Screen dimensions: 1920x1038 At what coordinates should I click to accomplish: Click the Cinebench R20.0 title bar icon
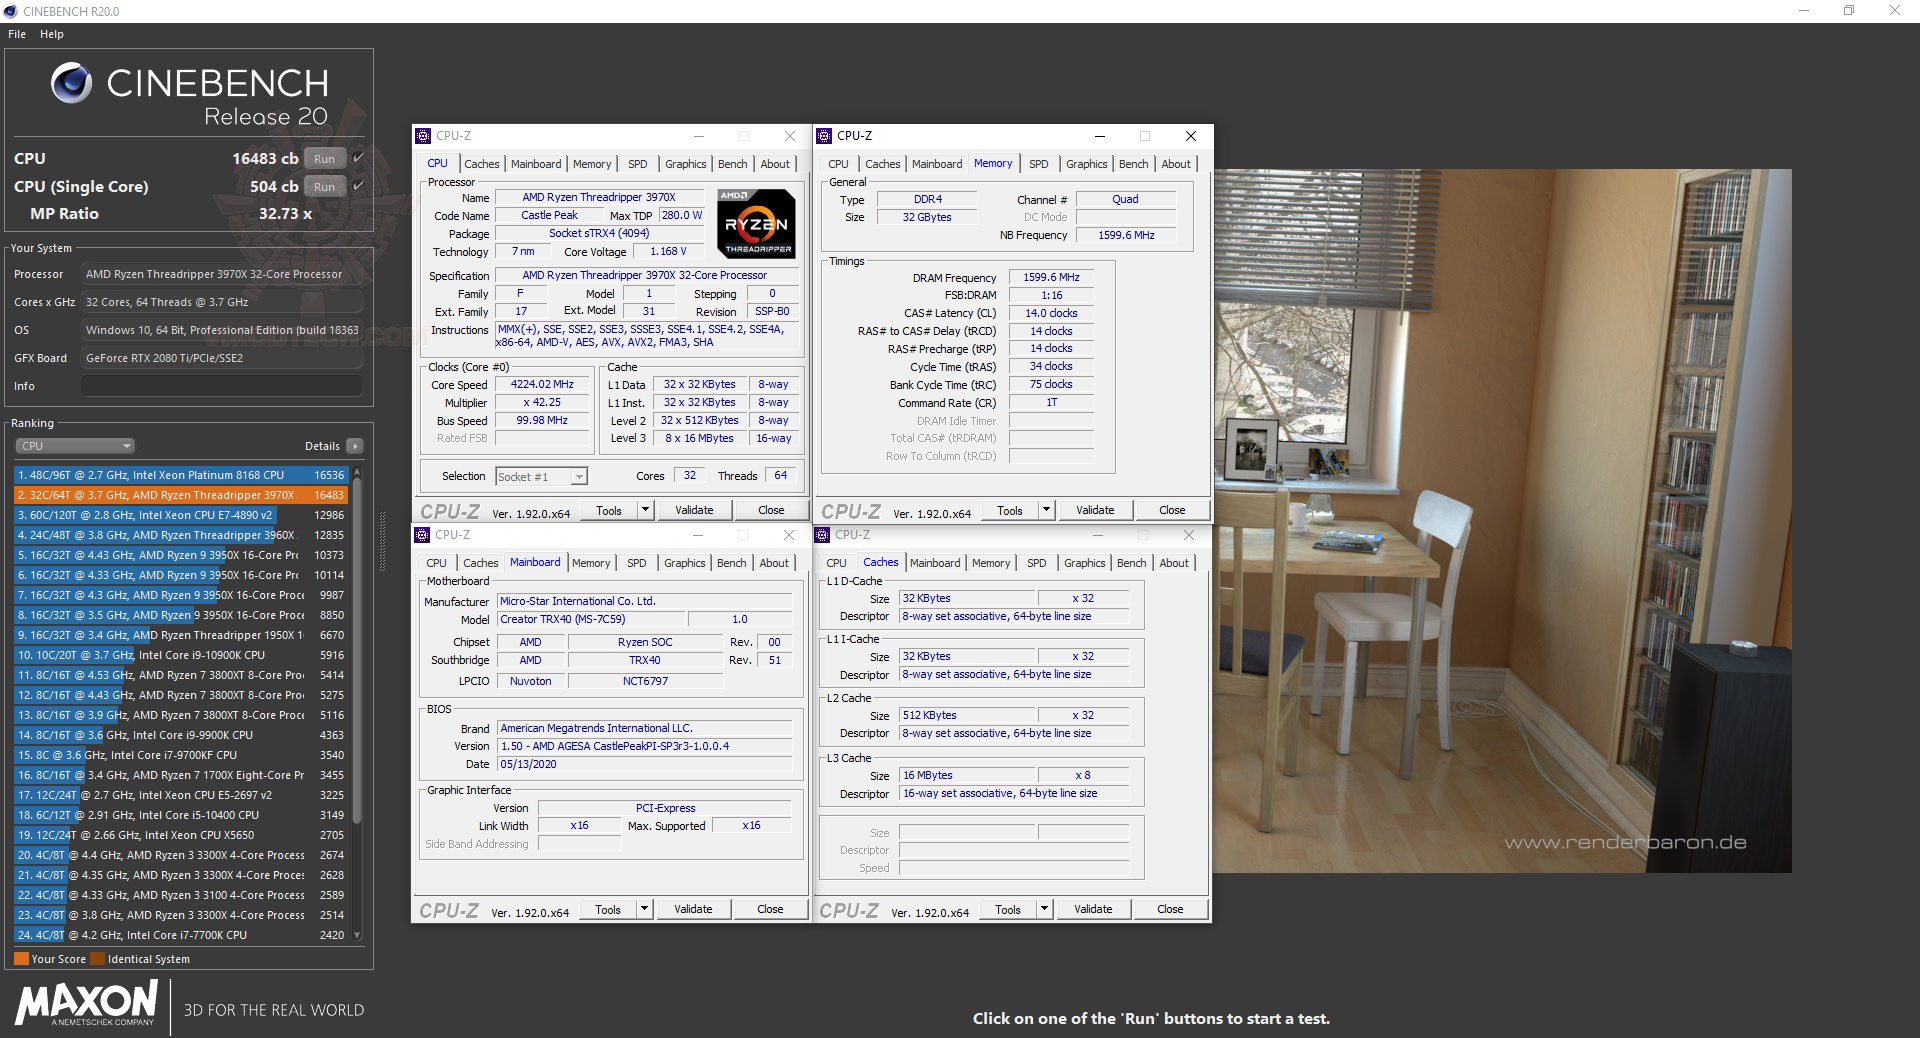click(x=10, y=11)
